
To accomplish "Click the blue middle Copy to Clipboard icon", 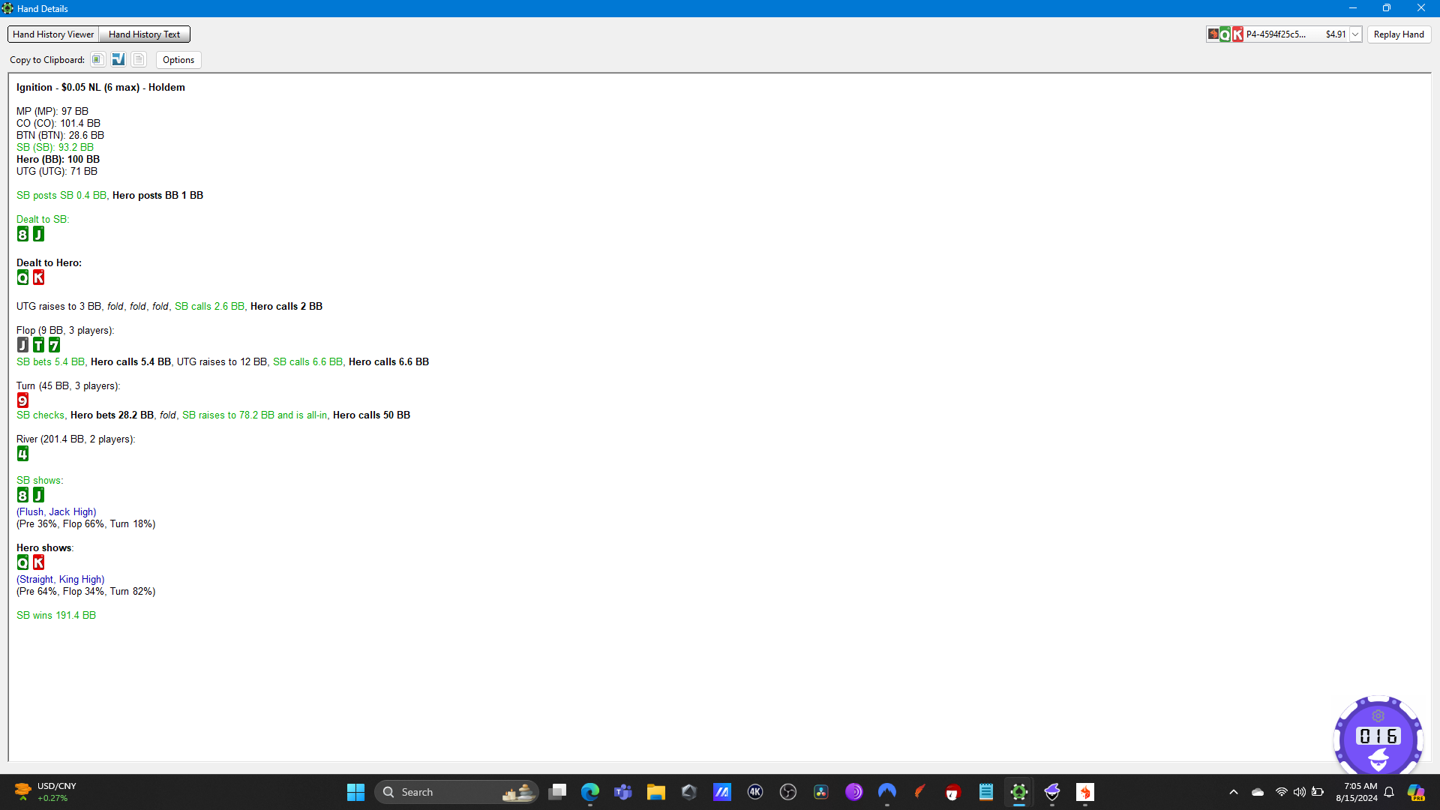I will click(118, 60).
